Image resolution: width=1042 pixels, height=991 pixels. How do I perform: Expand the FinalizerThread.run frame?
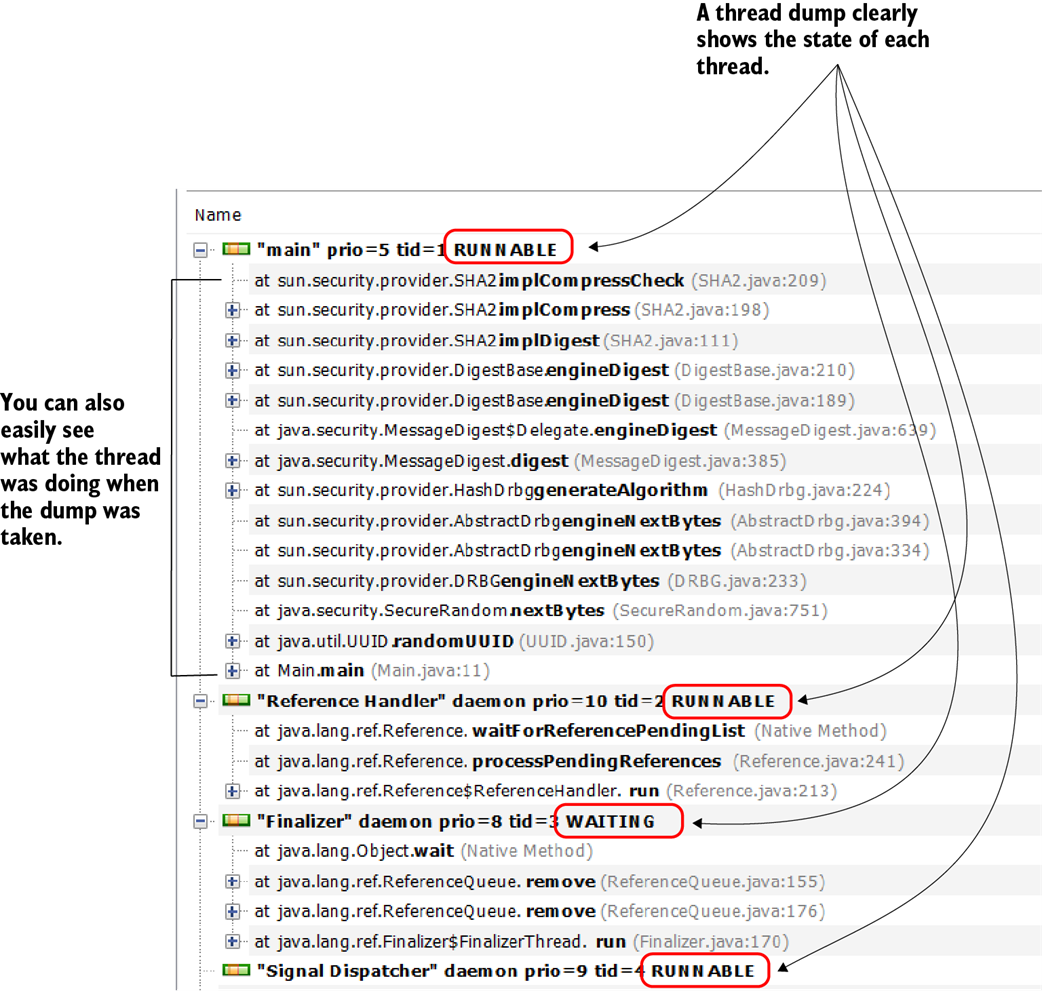pyautogui.click(x=233, y=942)
